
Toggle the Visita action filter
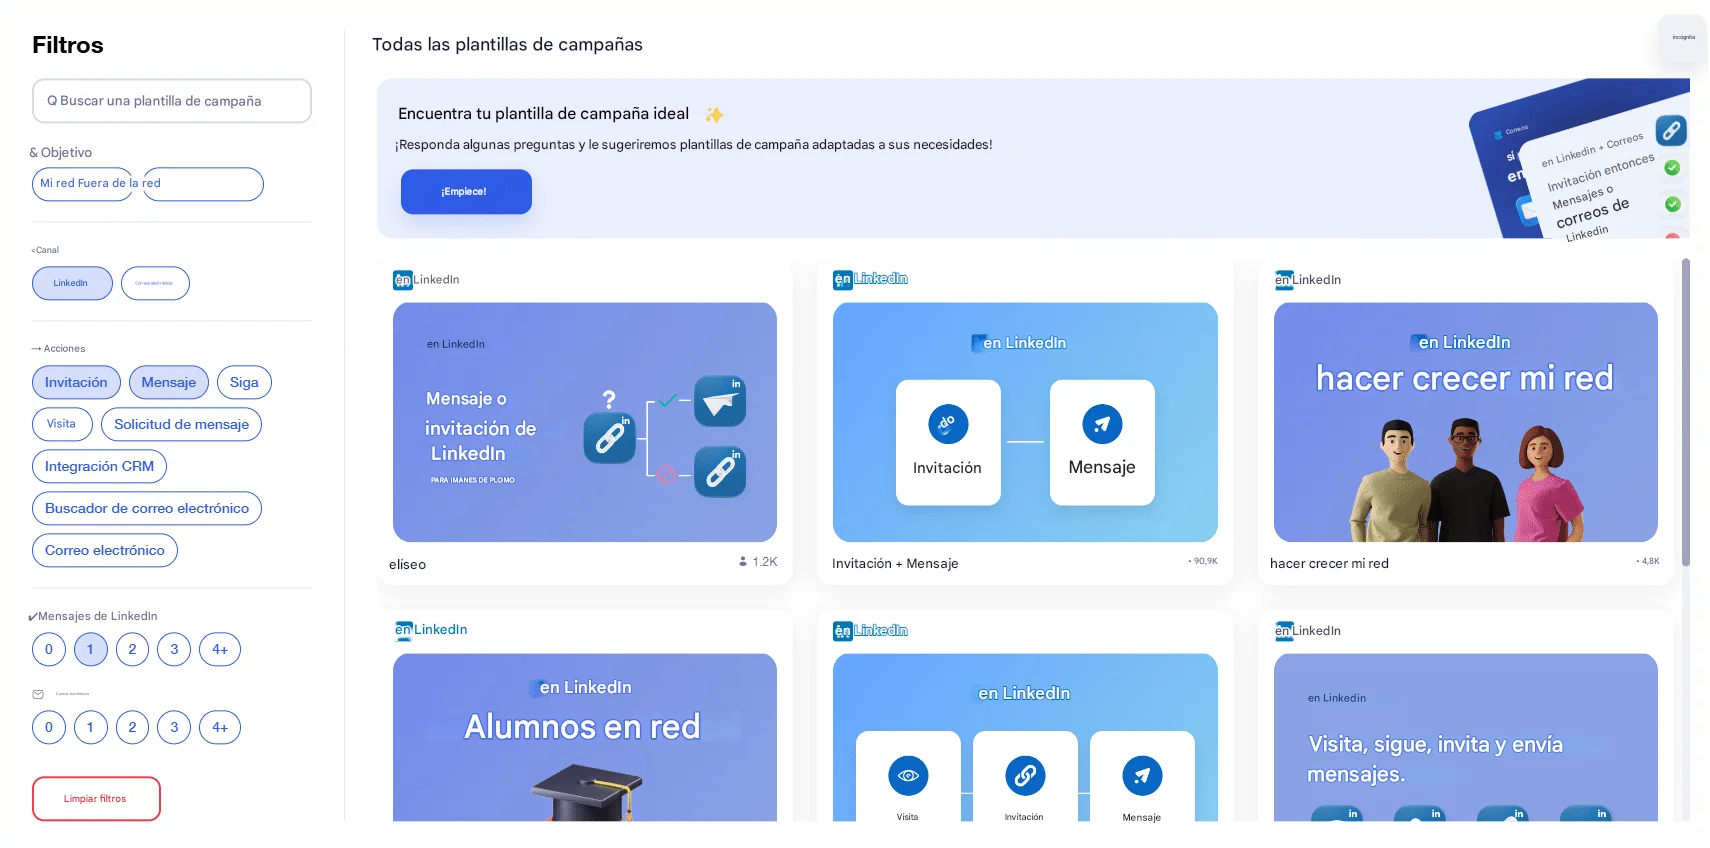(62, 424)
